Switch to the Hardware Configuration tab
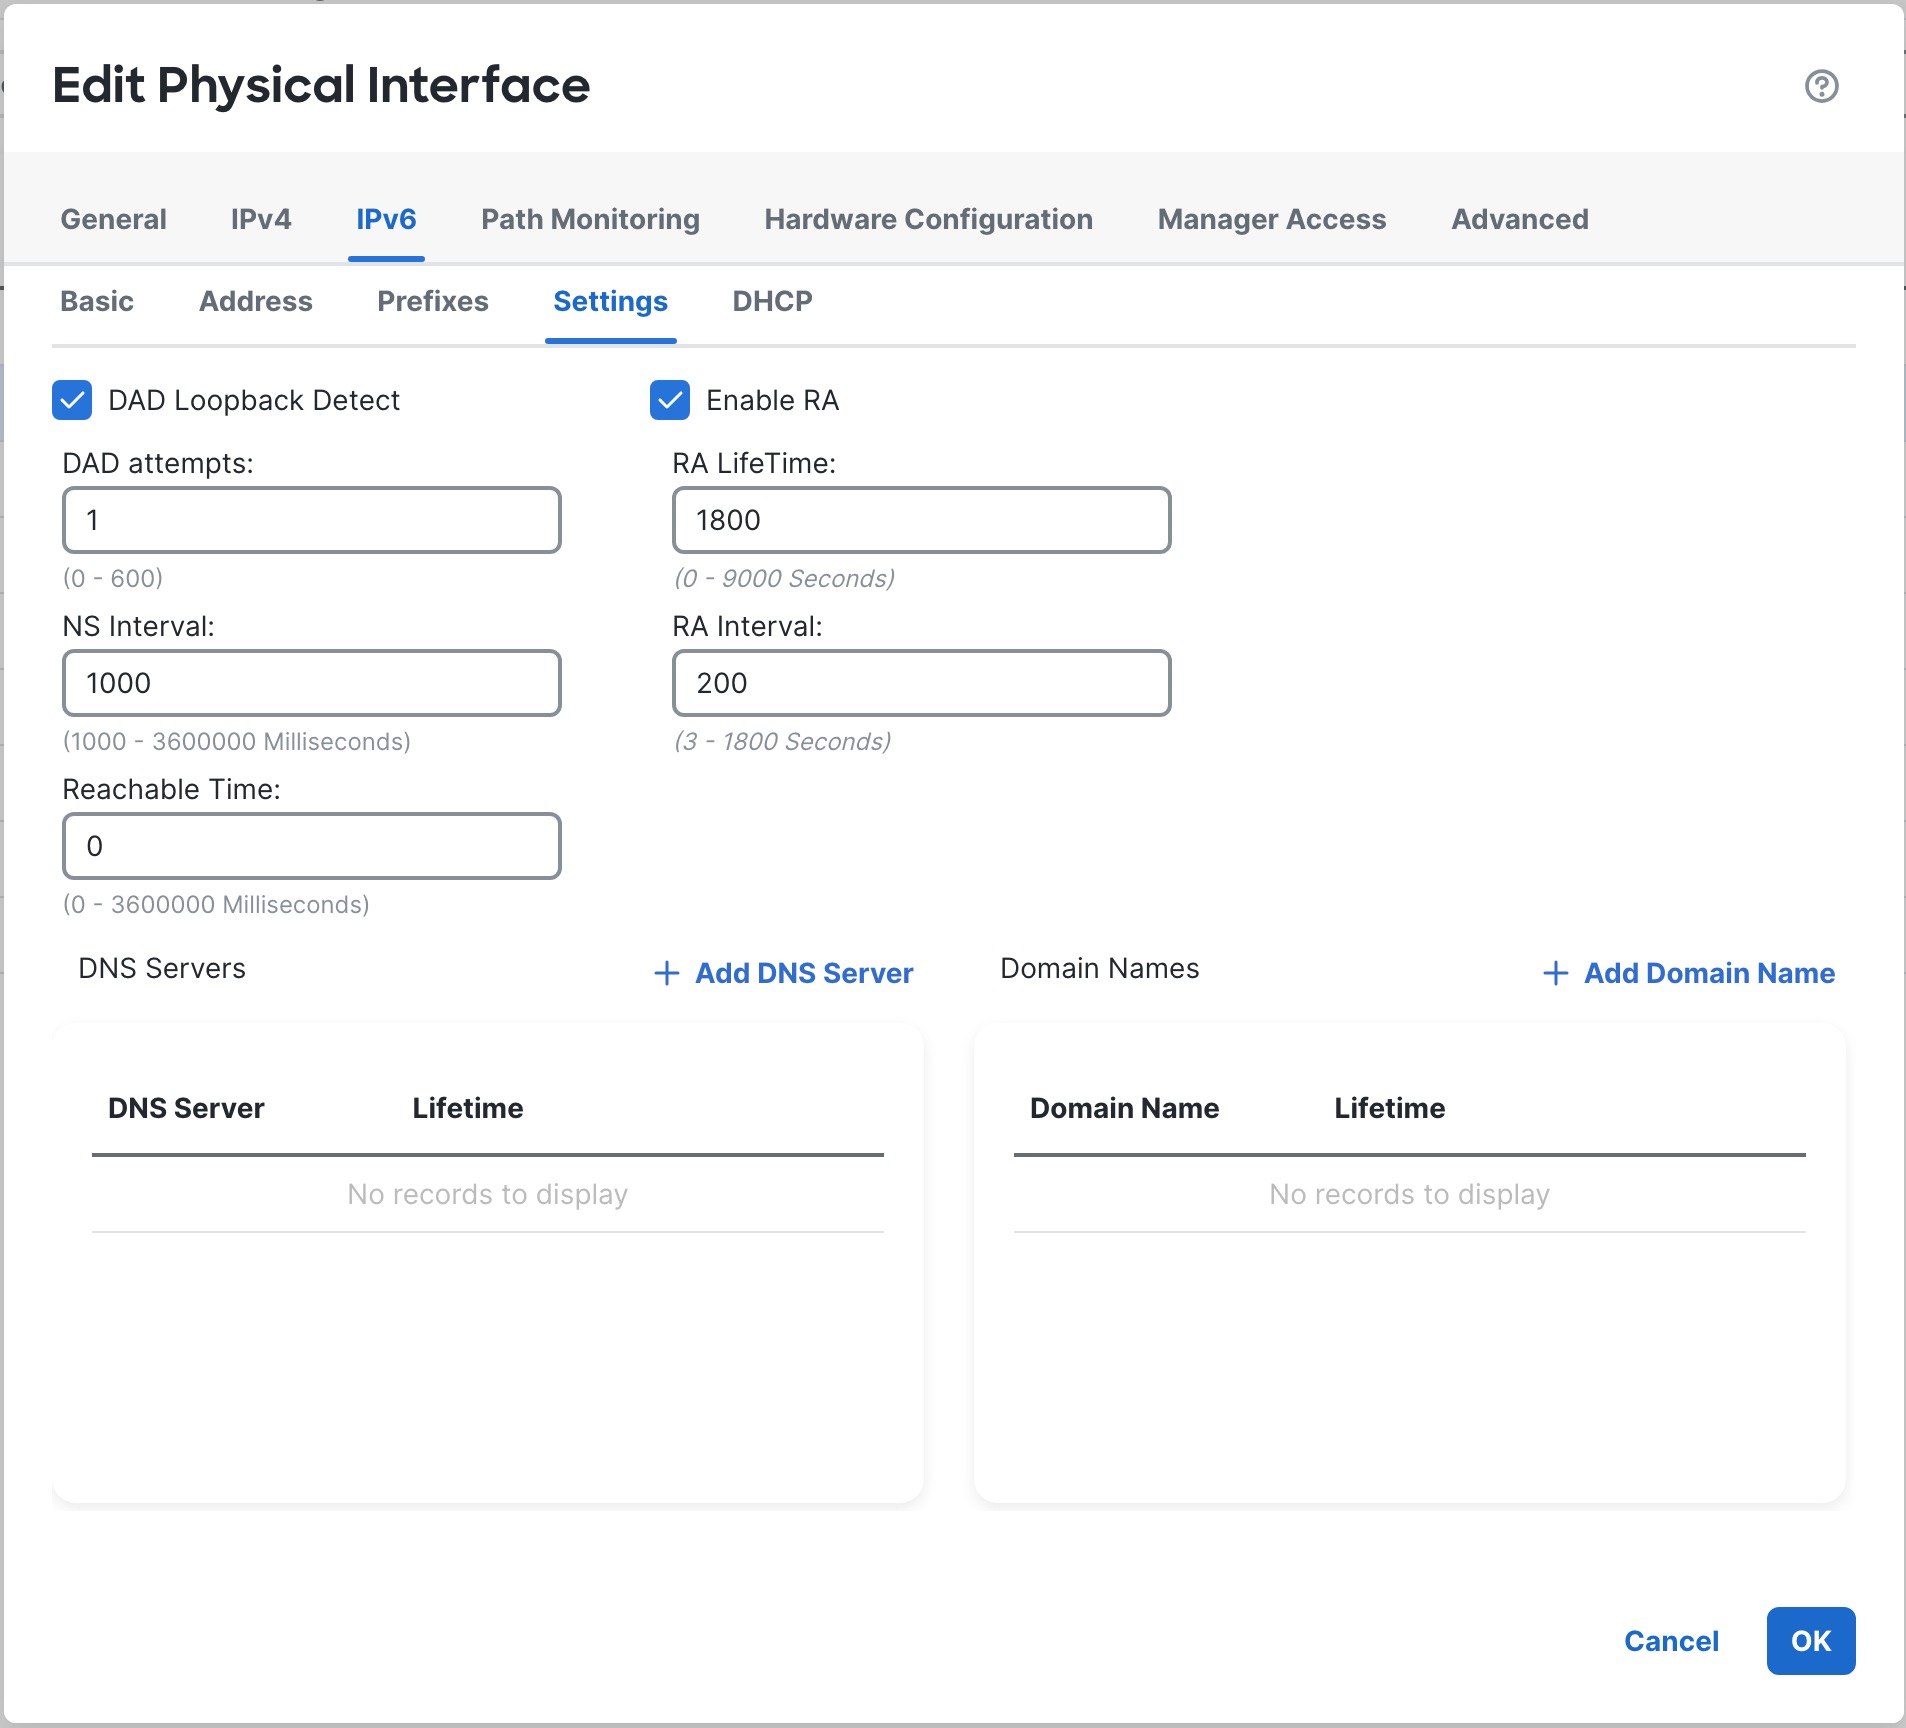The image size is (1906, 1728). 927,219
